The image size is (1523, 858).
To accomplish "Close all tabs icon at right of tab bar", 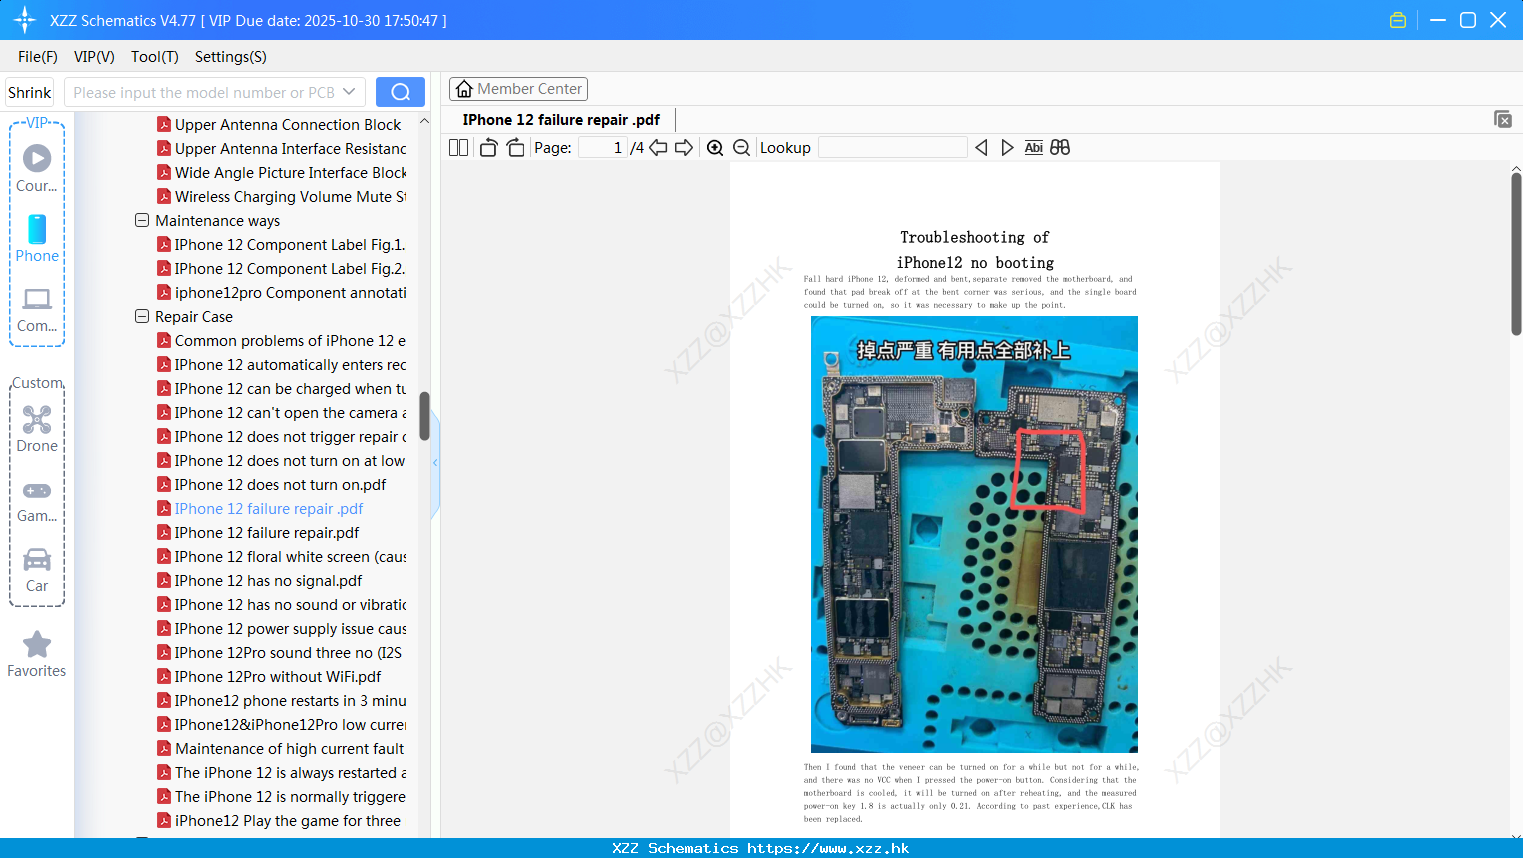I will click(x=1503, y=119).
